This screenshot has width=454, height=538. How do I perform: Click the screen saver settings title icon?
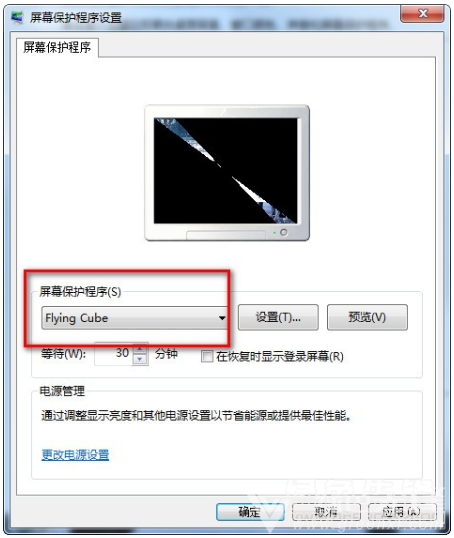coord(17,17)
